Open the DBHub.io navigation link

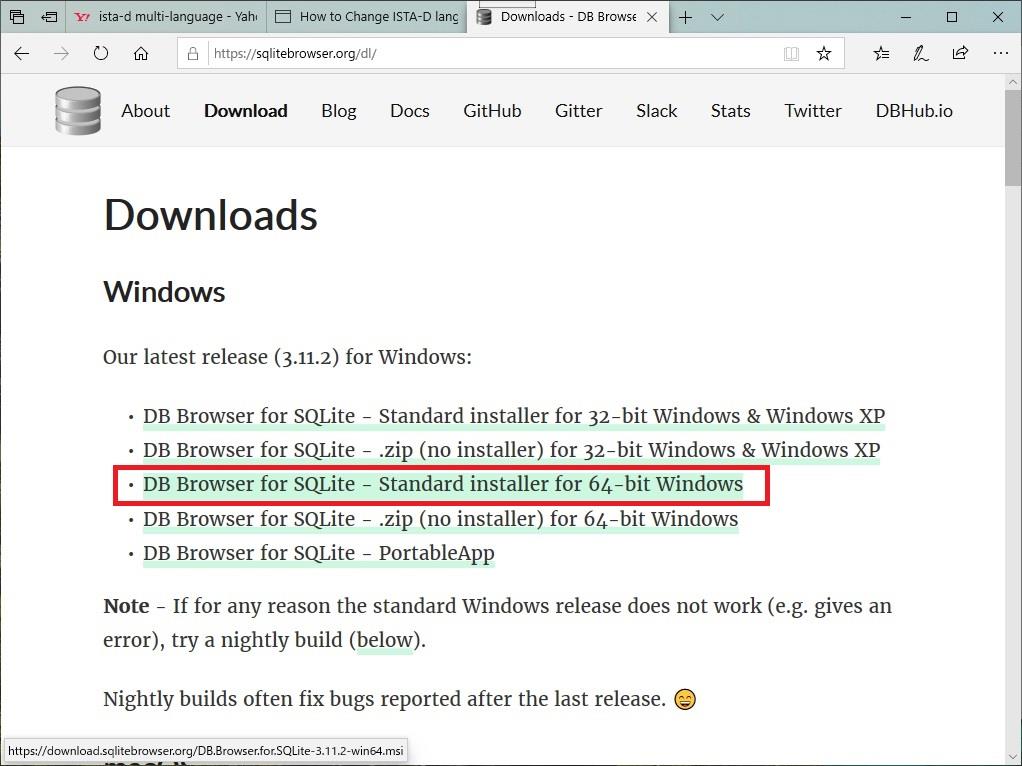914,111
